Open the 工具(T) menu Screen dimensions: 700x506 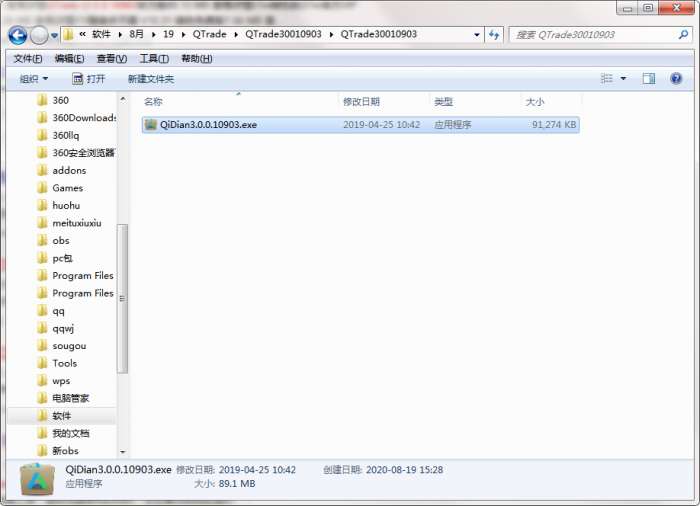pos(154,59)
